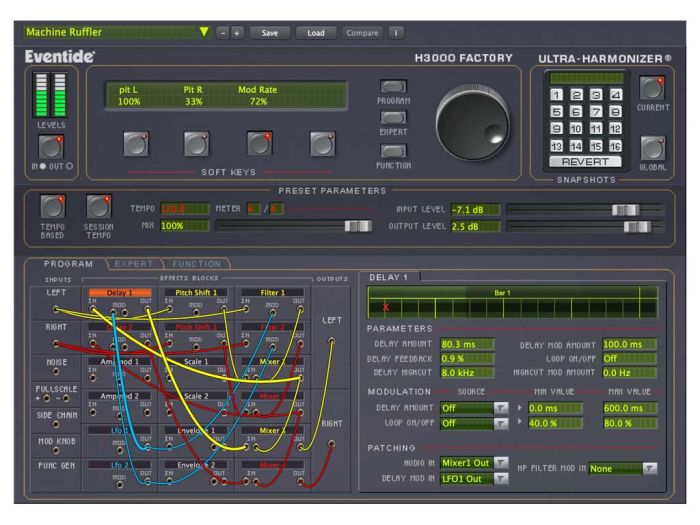Toggle the Levels IN/OUT meter button
Viewport: 700px width, 525px height.
(51, 147)
